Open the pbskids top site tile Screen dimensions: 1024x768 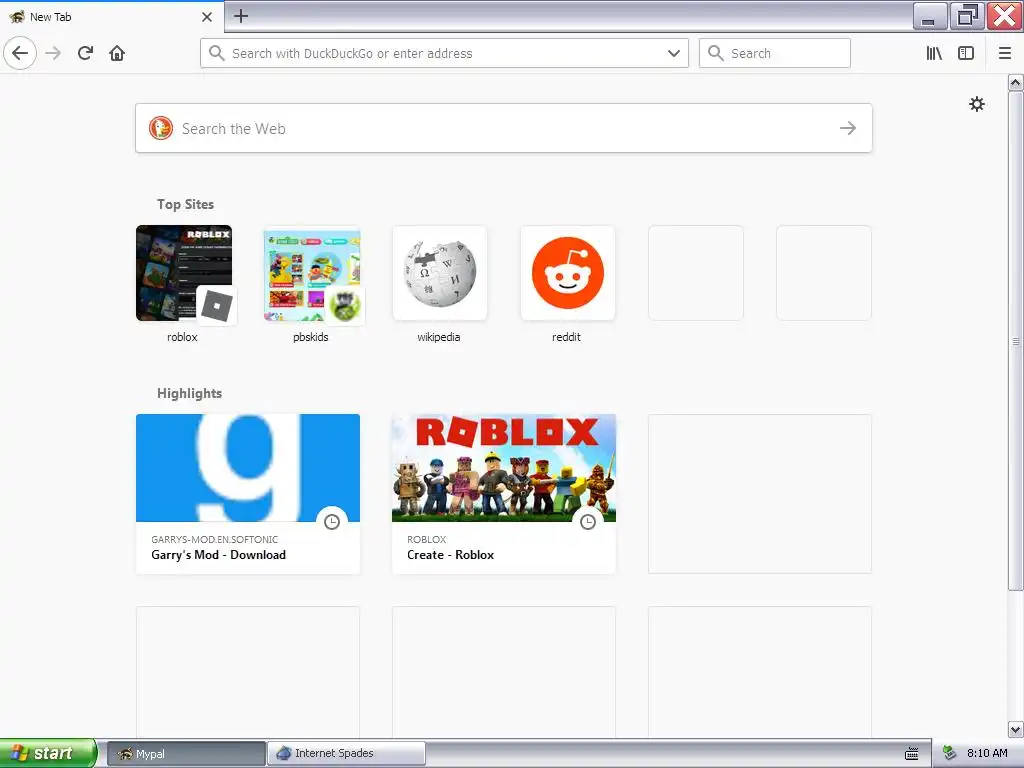click(312, 273)
